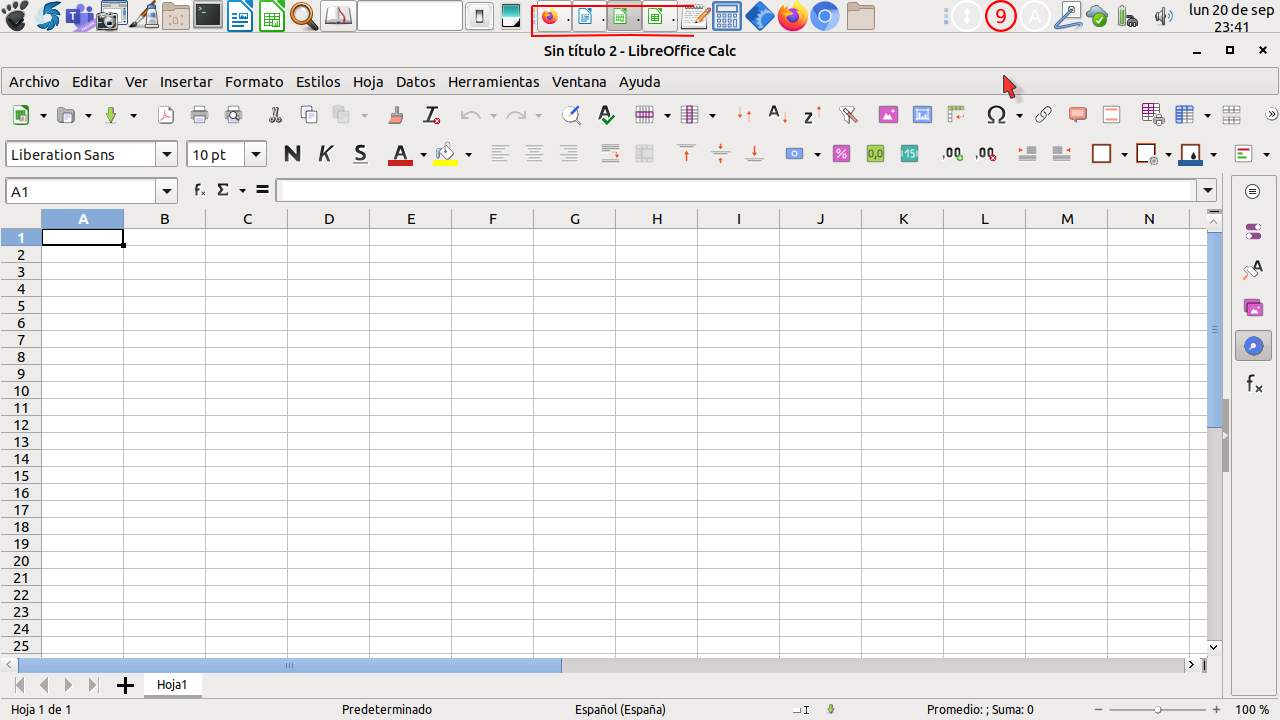Click the Print icon in the toolbar
Image resolution: width=1280 pixels, height=720 pixels.
199,115
